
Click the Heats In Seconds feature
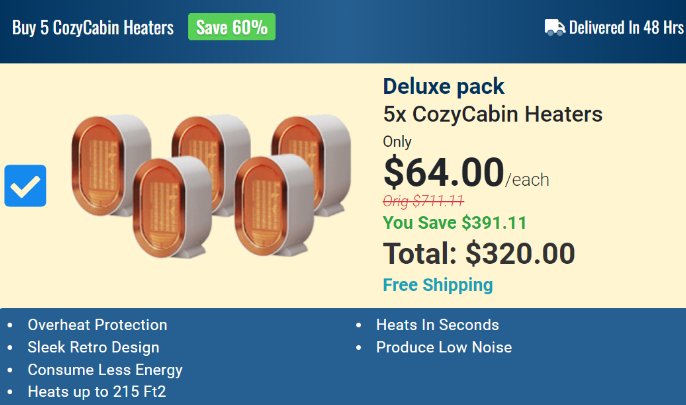(x=437, y=325)
